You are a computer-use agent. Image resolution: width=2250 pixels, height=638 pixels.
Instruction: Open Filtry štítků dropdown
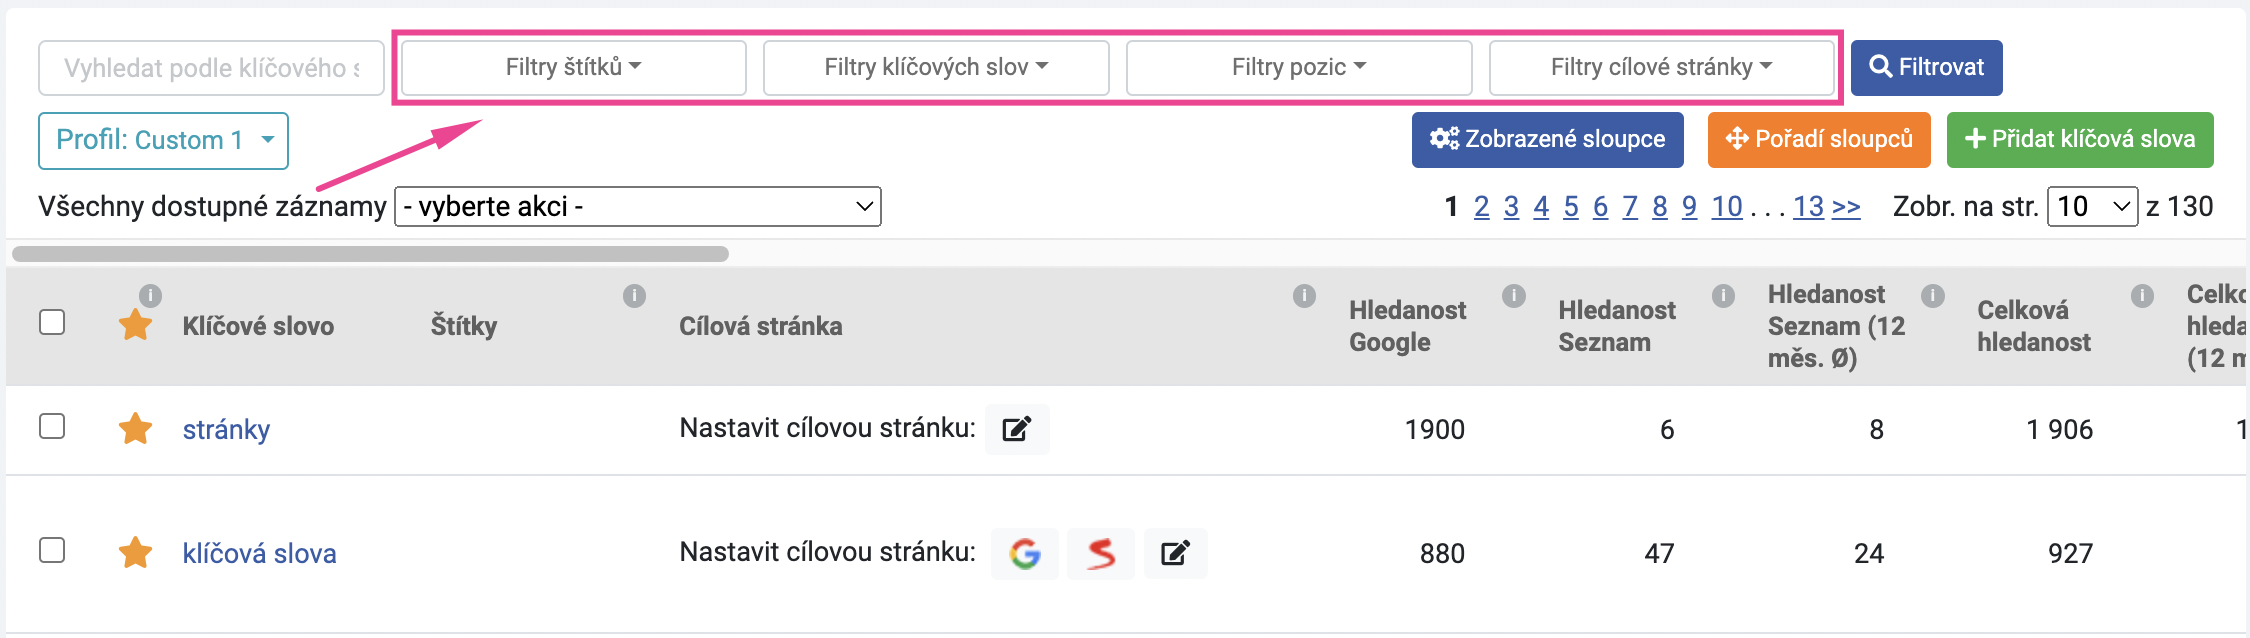pos(574,67)
